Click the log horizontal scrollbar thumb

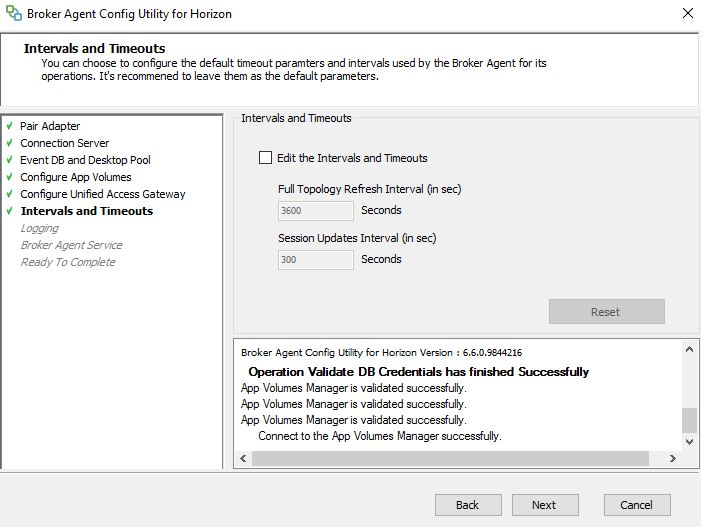(x=450, y=458)
